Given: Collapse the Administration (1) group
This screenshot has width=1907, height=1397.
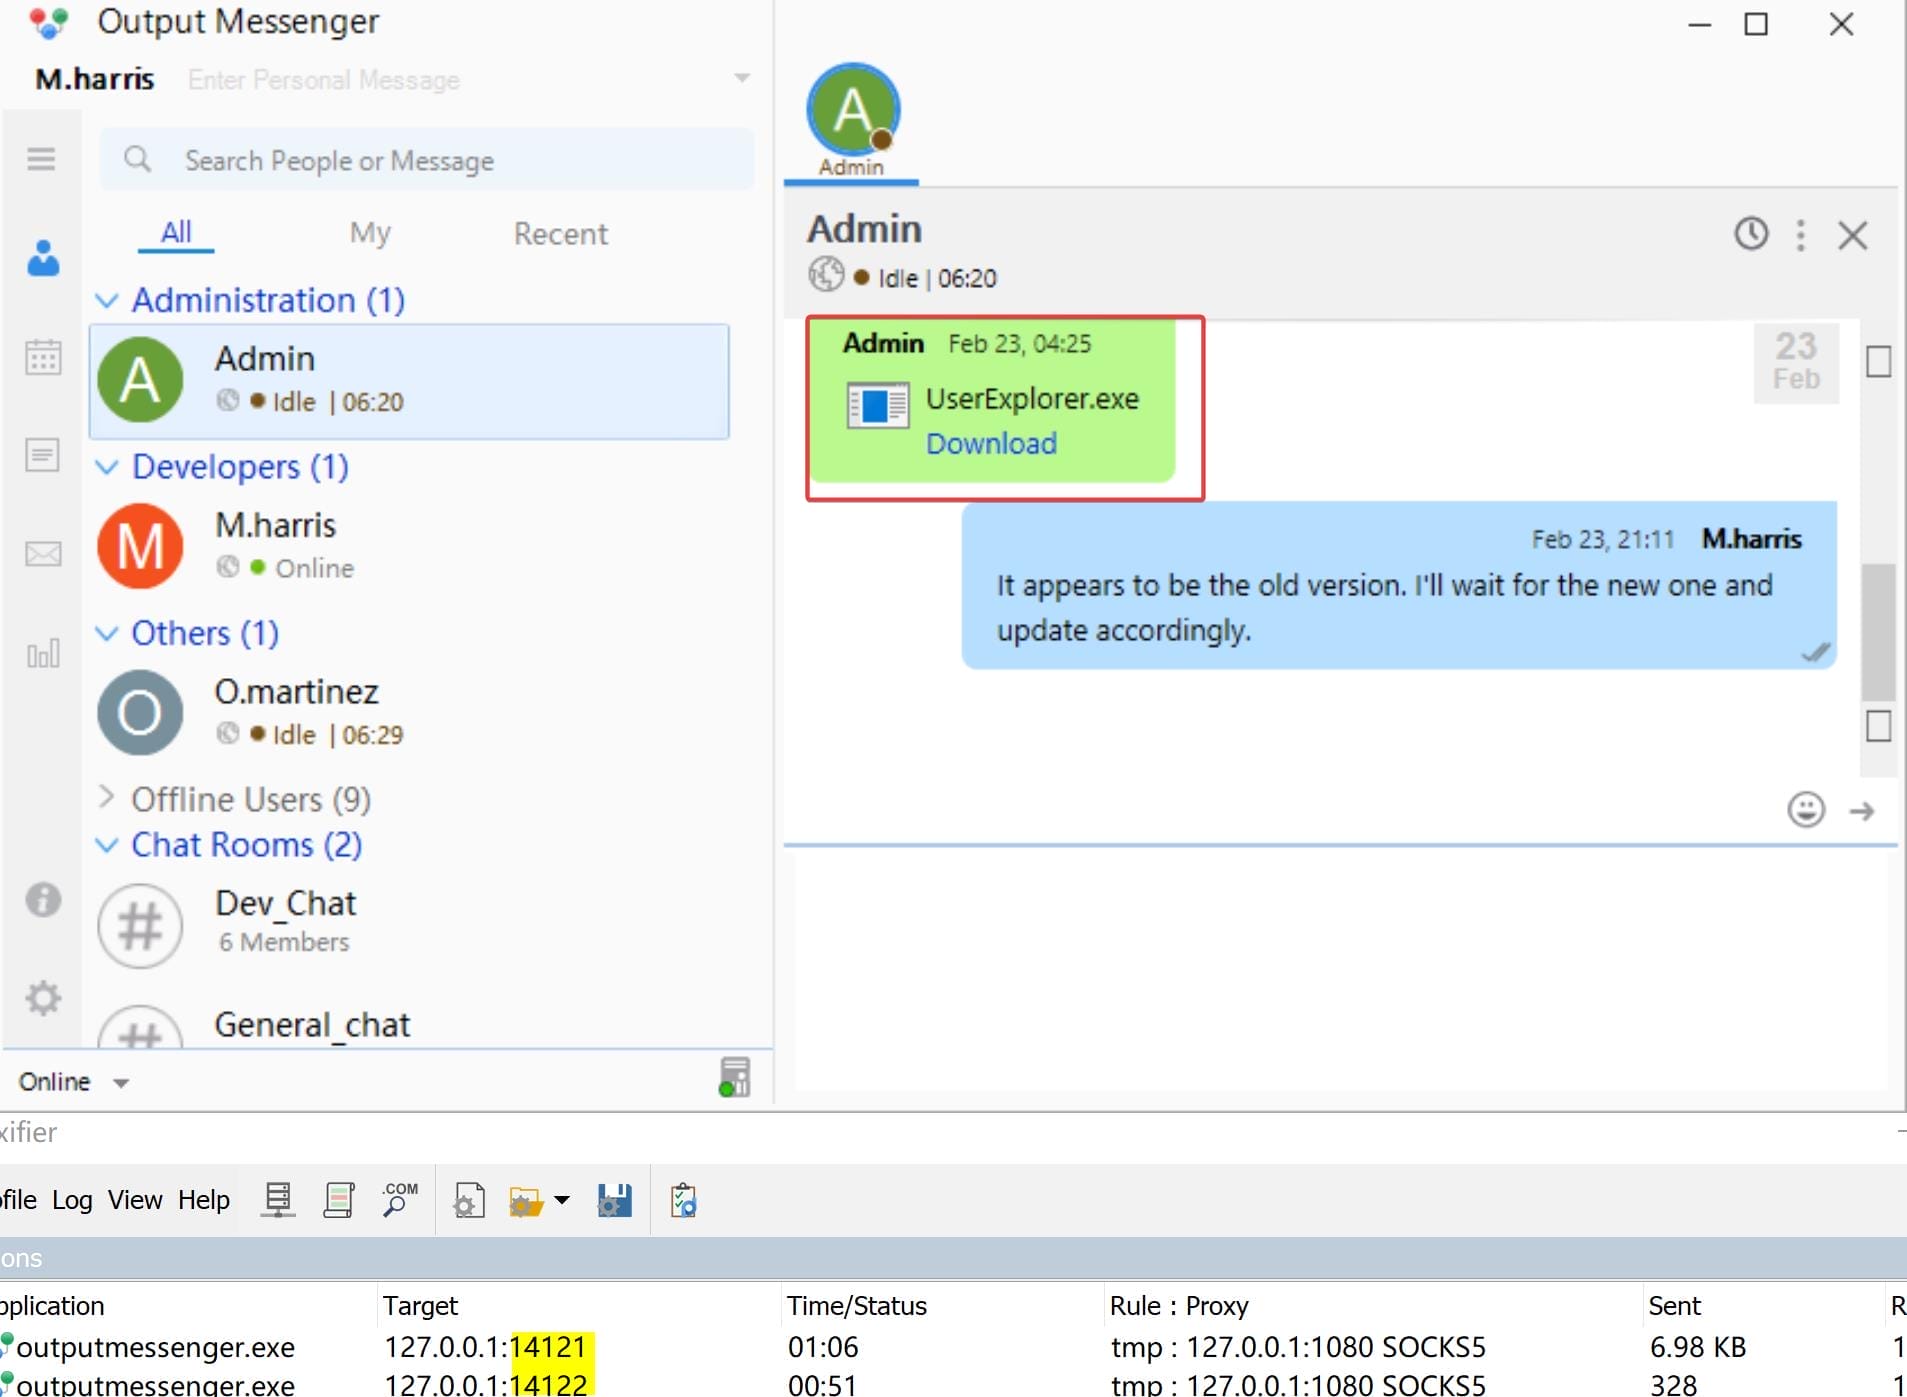Looking at the screenshot, I should (x=107, y=300).
